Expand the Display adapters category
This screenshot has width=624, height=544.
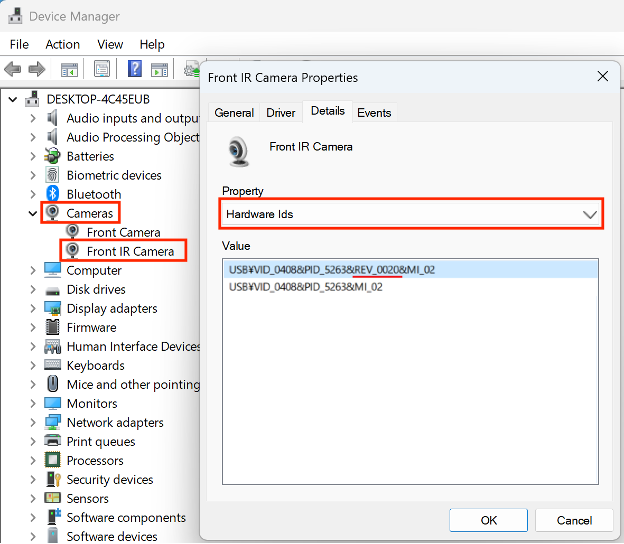[x=33, y=308]
